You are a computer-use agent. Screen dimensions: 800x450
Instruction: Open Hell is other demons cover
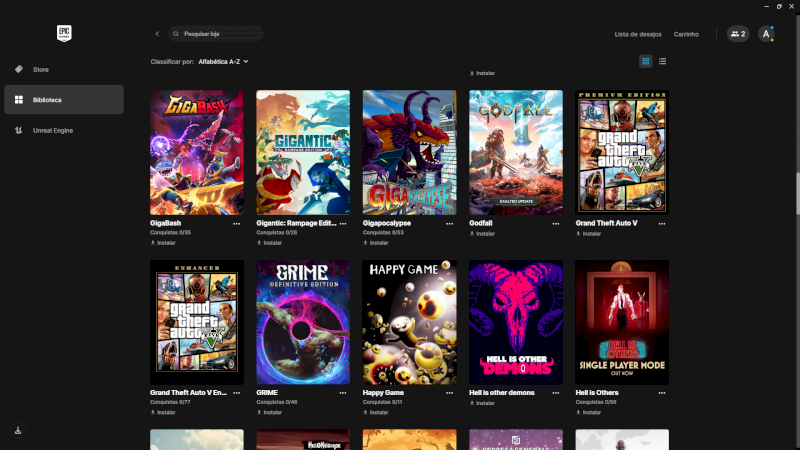[x=516, y=322]
